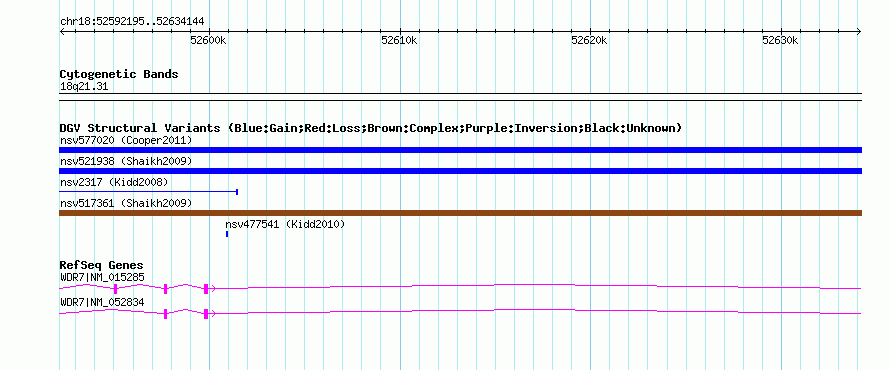Viewport: 890px width, 370px height.
Task: Select the RefSeq Genes track title
Action: pos(102,265)
